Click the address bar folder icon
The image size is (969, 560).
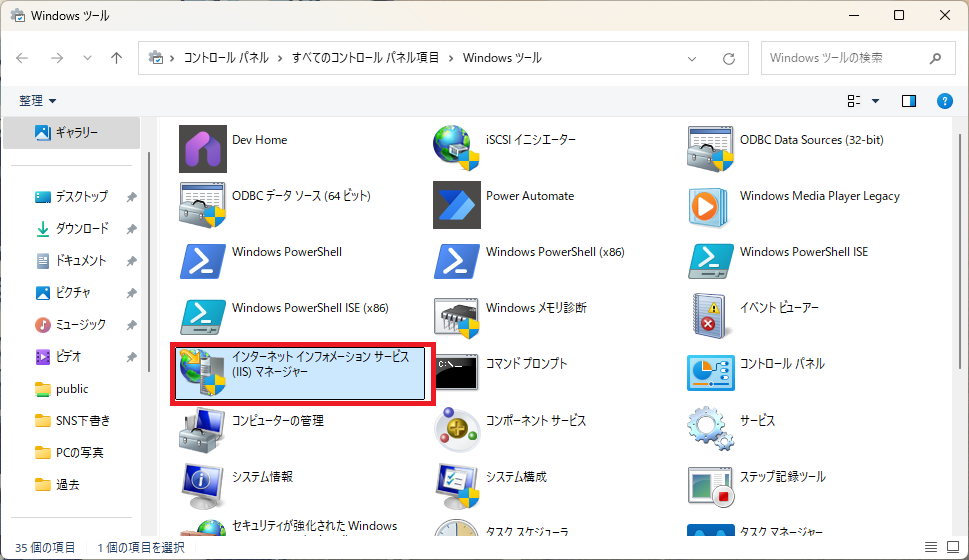point(156,58)
